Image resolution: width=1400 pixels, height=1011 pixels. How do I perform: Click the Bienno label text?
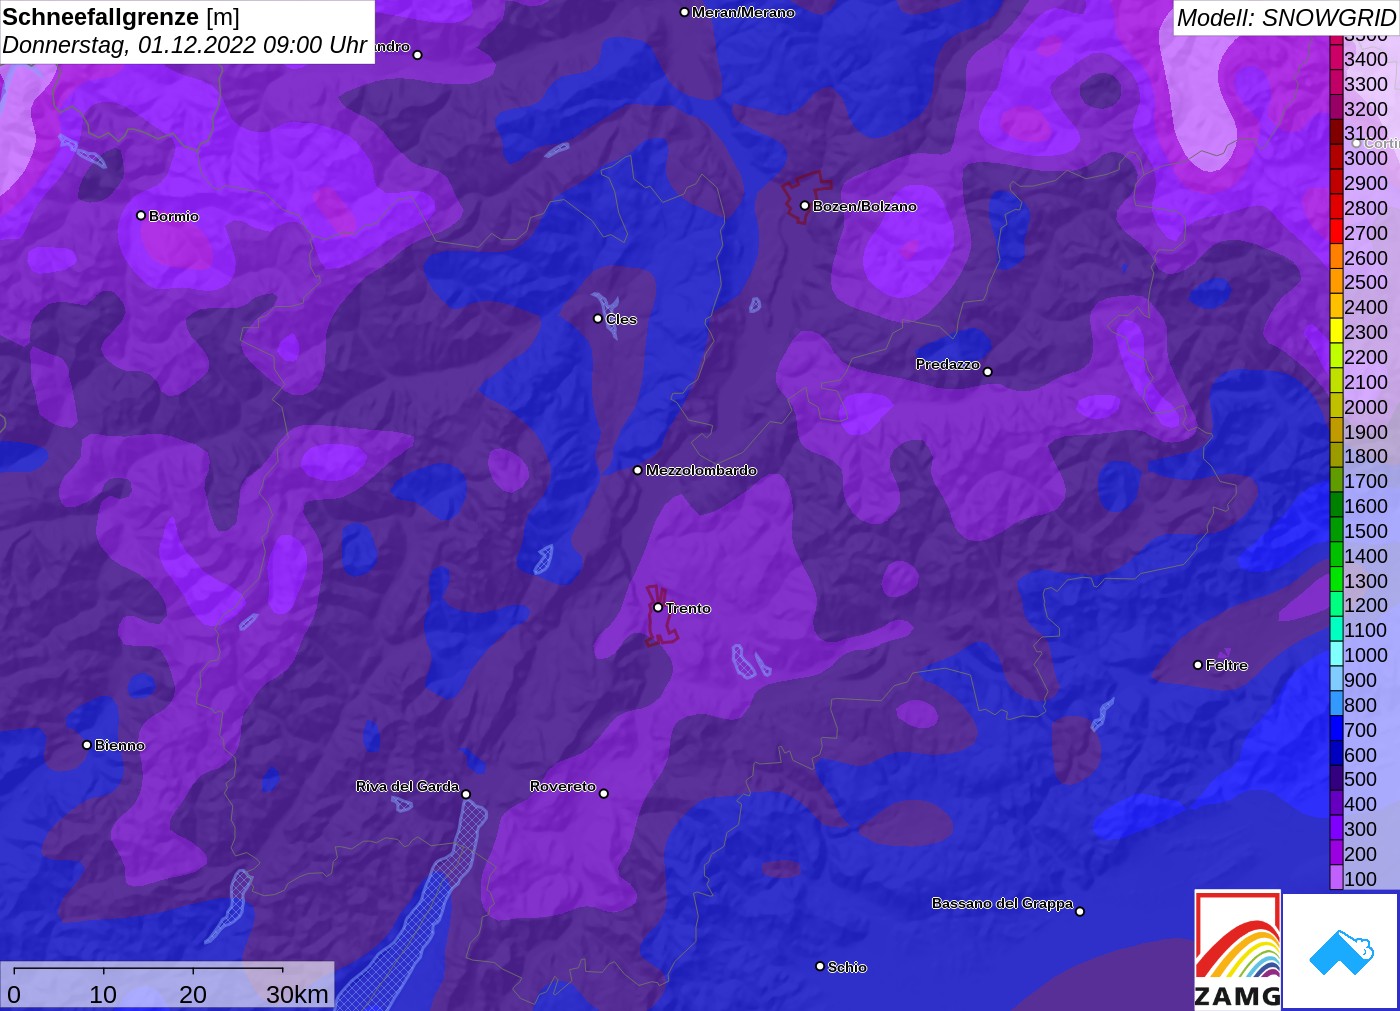click(120, 745)
